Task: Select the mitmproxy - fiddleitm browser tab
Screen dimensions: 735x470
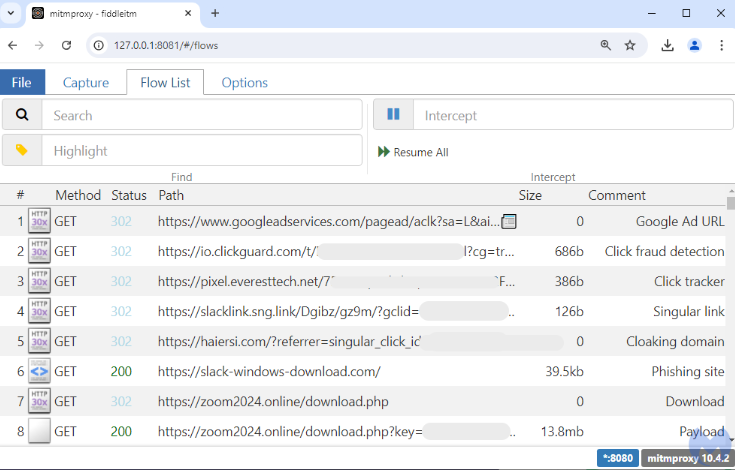Action: 112,14
